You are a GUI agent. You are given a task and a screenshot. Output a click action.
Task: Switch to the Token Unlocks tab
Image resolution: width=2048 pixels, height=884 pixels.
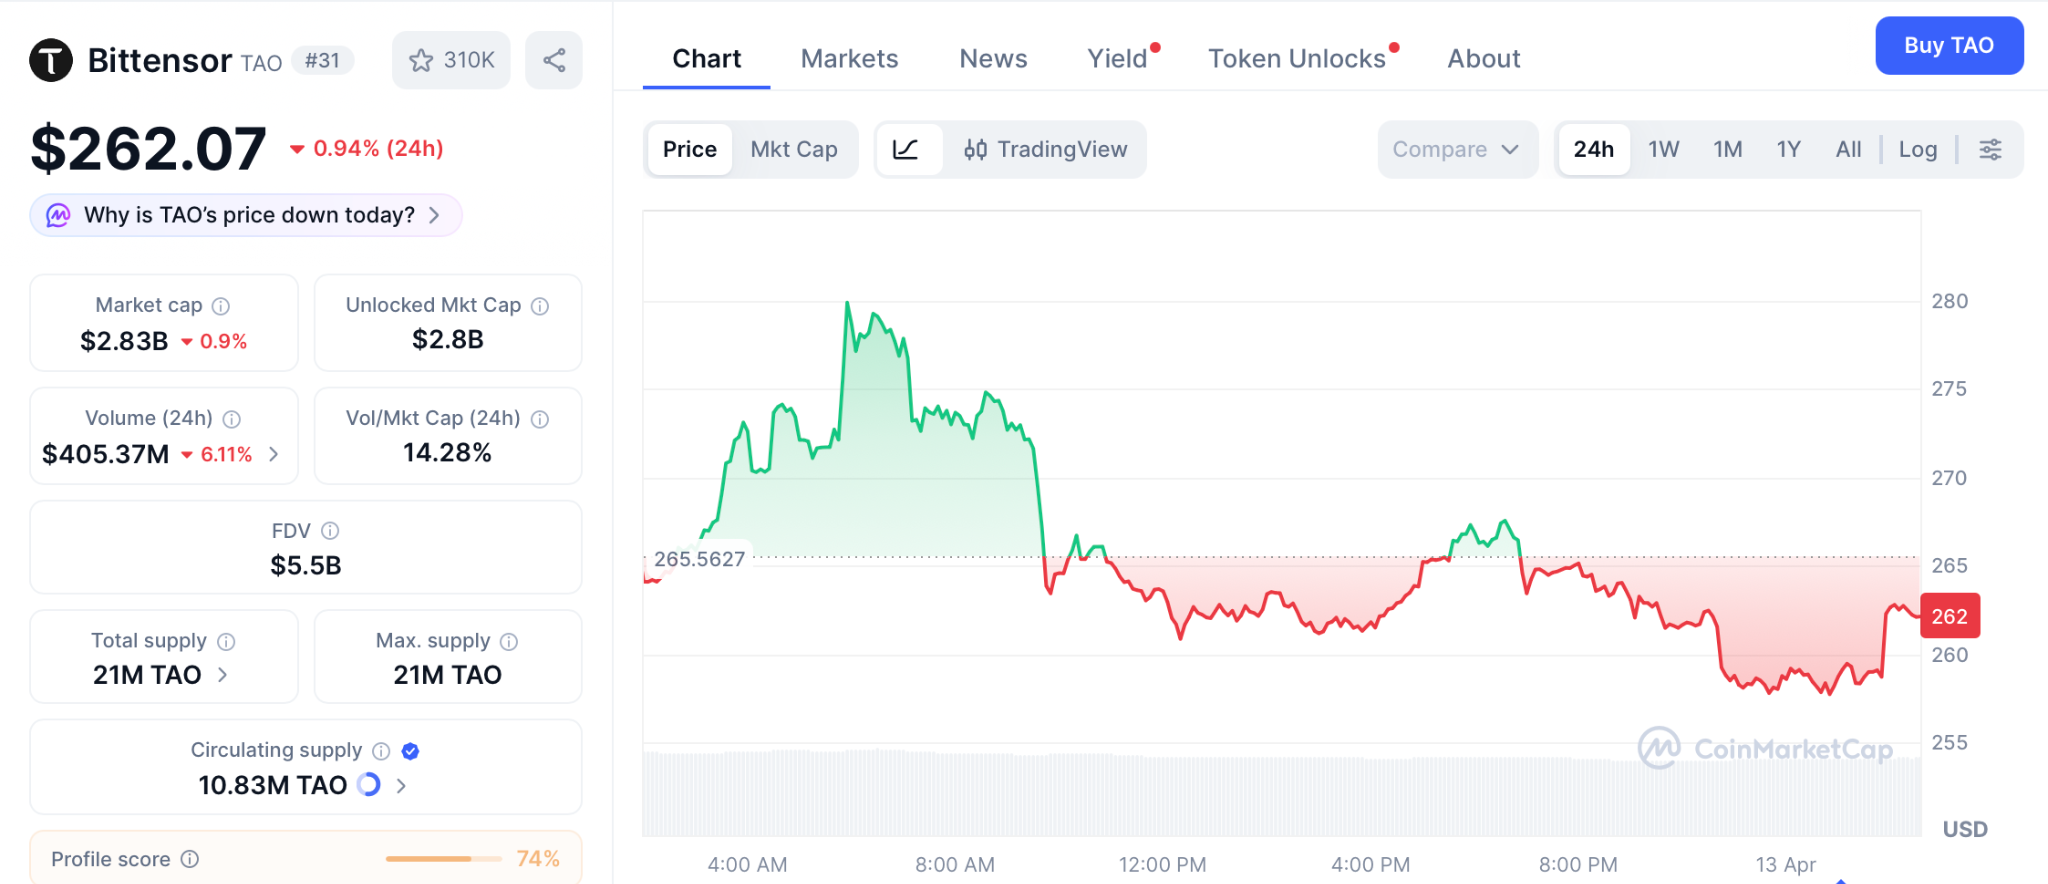coord(1296,59)
